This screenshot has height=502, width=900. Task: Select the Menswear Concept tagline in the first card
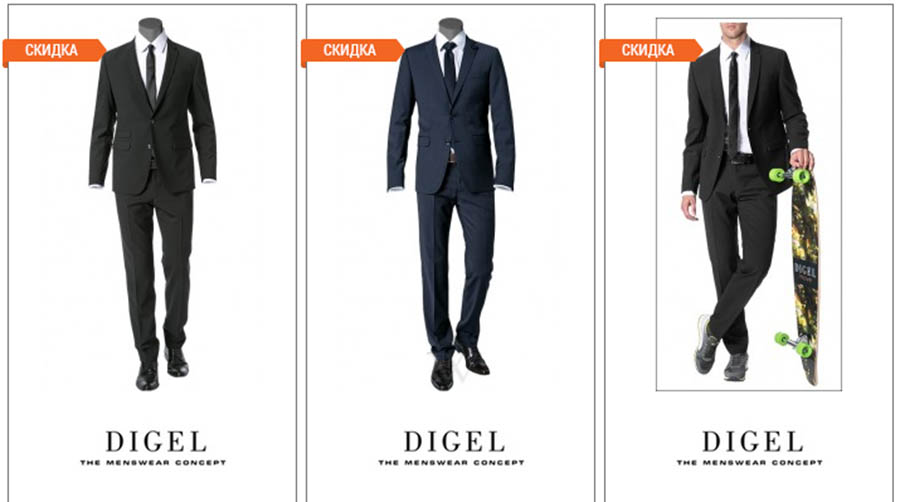point(153,462)
